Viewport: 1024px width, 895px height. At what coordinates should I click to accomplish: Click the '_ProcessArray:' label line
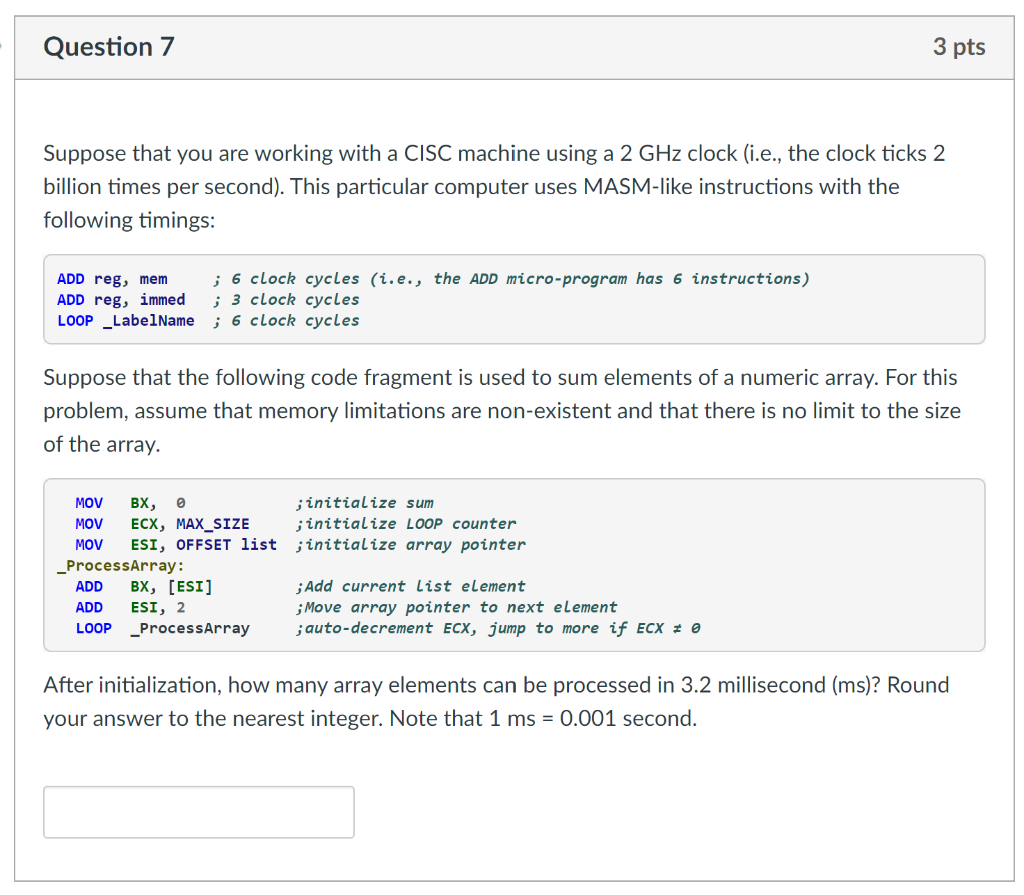point(121,566)
